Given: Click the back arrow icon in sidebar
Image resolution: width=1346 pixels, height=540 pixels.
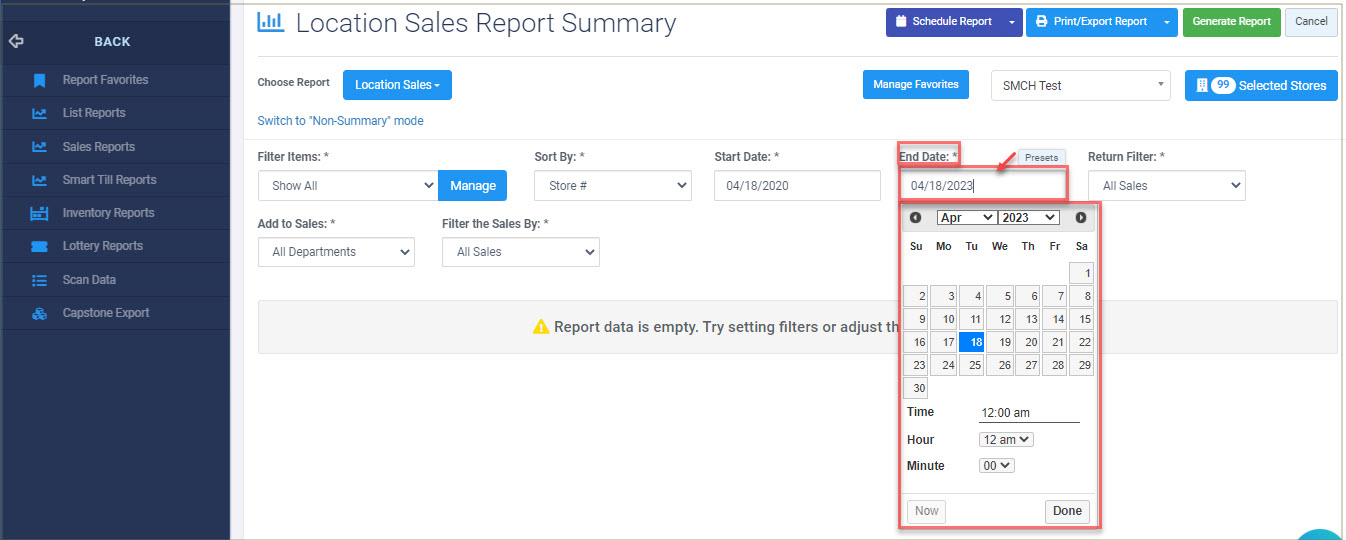Looking at the screenshot, I should tap(15, 42).
